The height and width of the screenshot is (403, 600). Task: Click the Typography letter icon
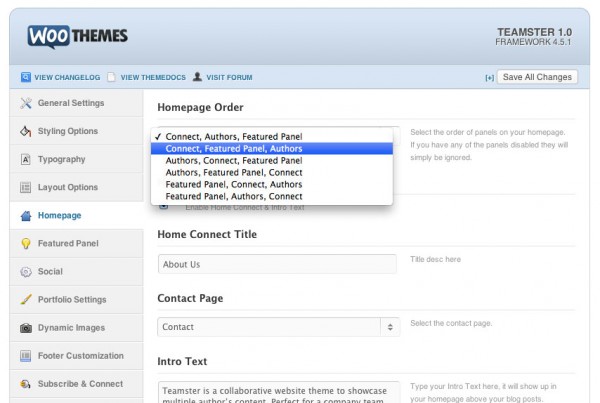[x=26, y=159]
